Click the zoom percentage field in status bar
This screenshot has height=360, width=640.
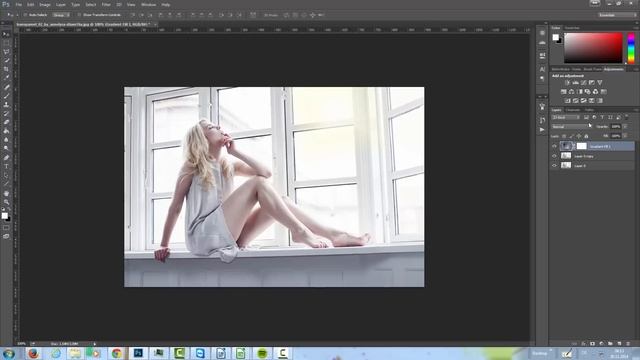tap(22, 344)
